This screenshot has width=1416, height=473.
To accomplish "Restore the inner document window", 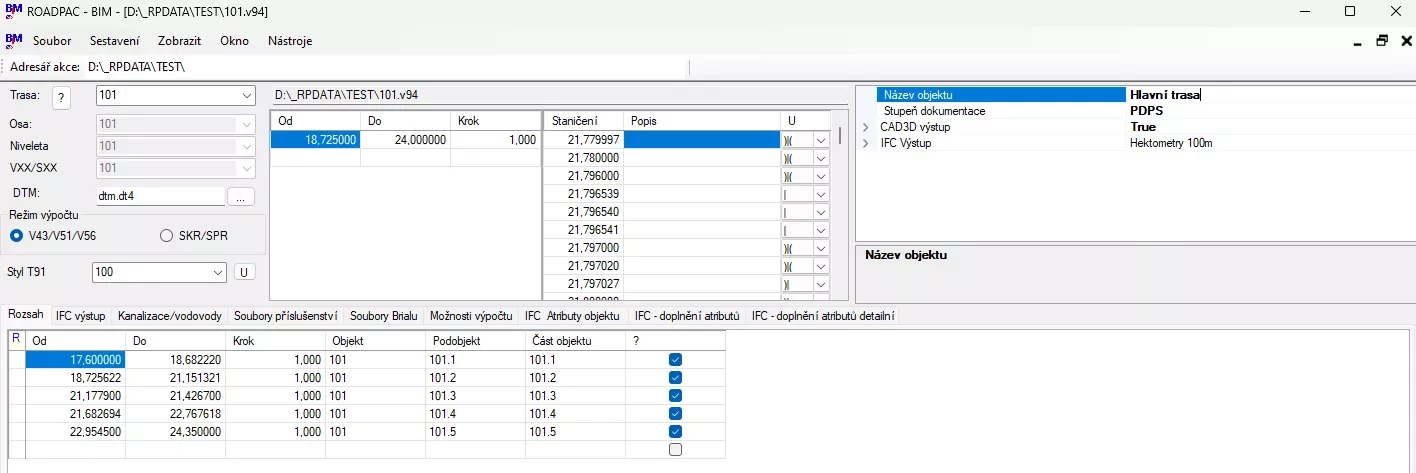I will (x=1382, y=41).
